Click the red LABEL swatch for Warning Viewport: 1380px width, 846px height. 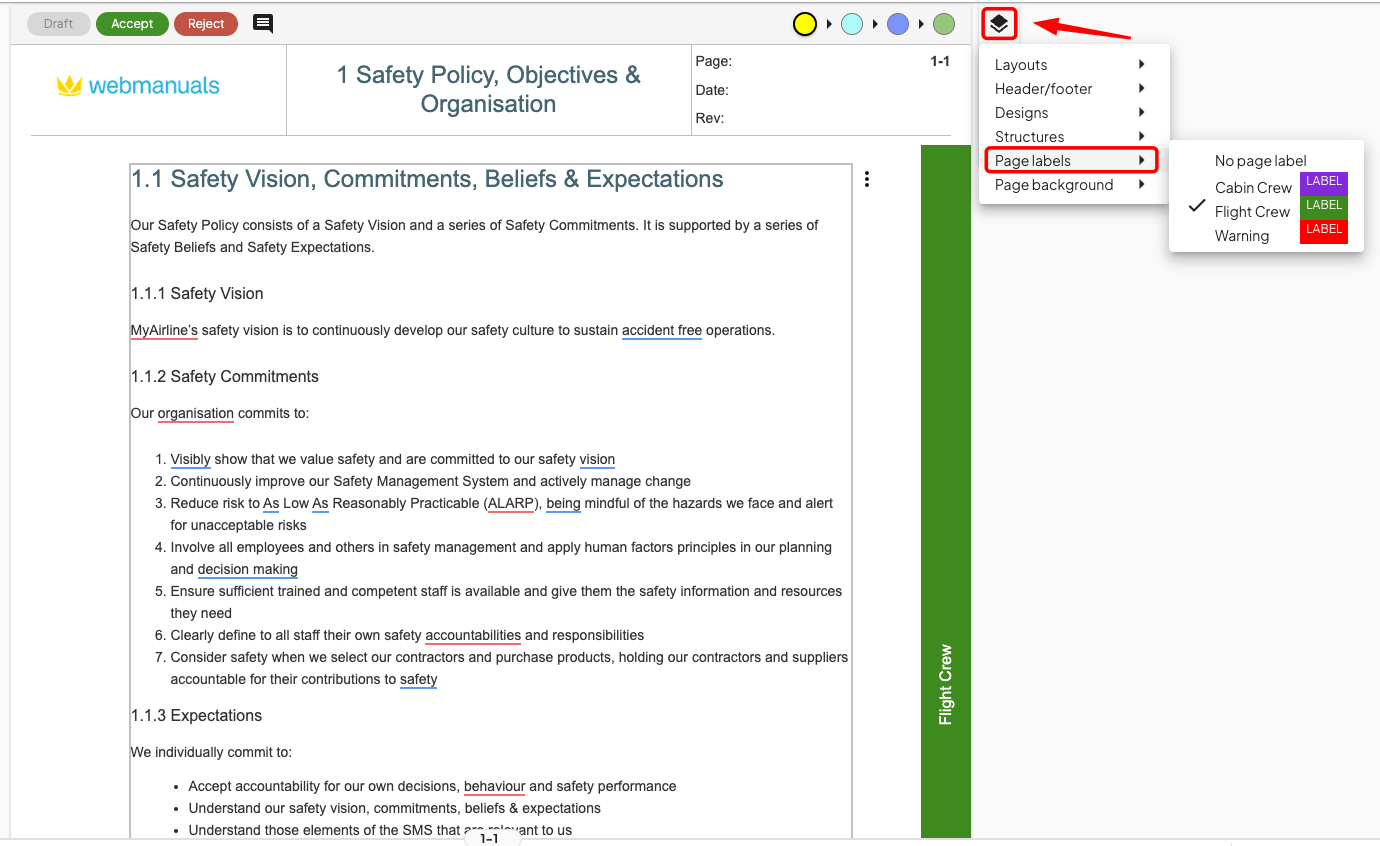(x=1324, y=230)
